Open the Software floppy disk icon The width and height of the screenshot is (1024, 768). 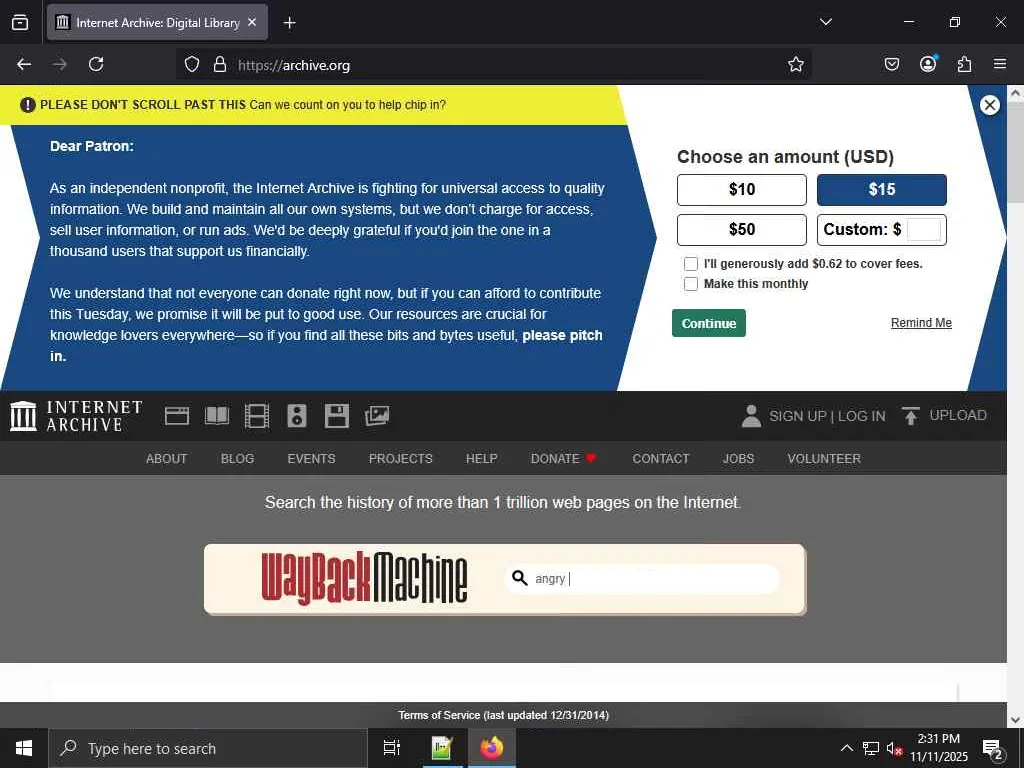click(337, 416)
